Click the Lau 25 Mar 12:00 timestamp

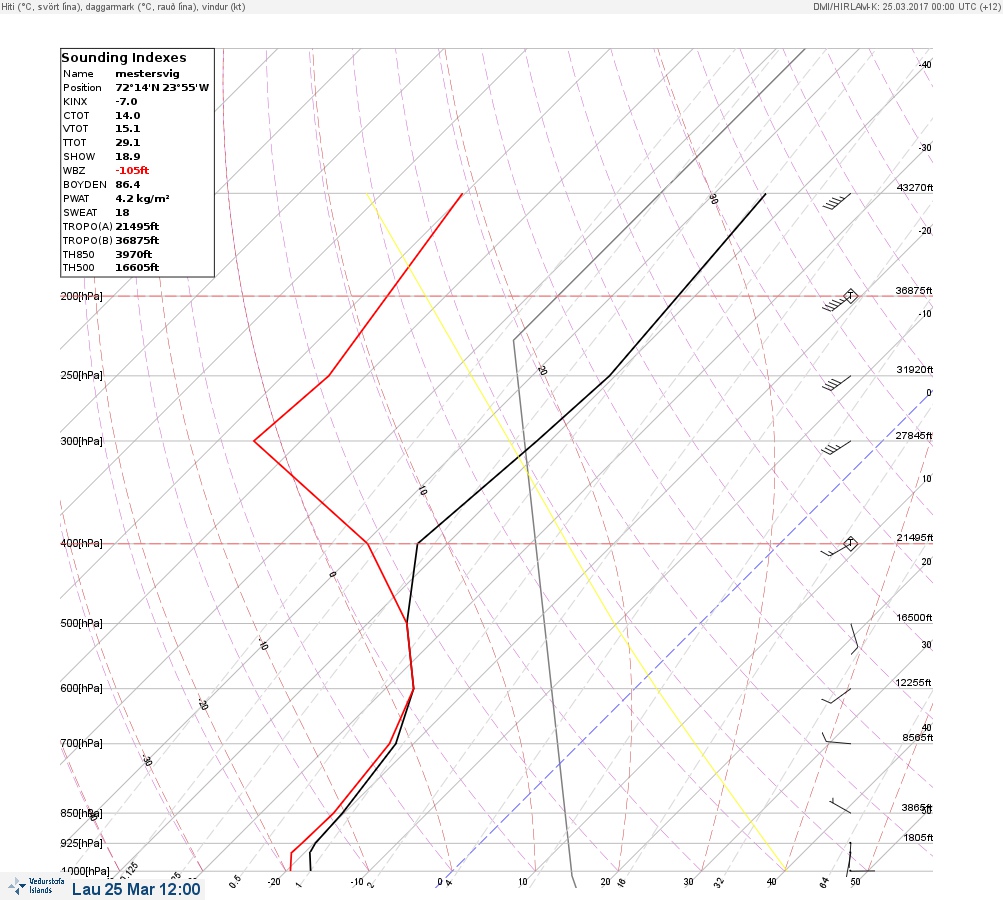[x=136, y=889]
